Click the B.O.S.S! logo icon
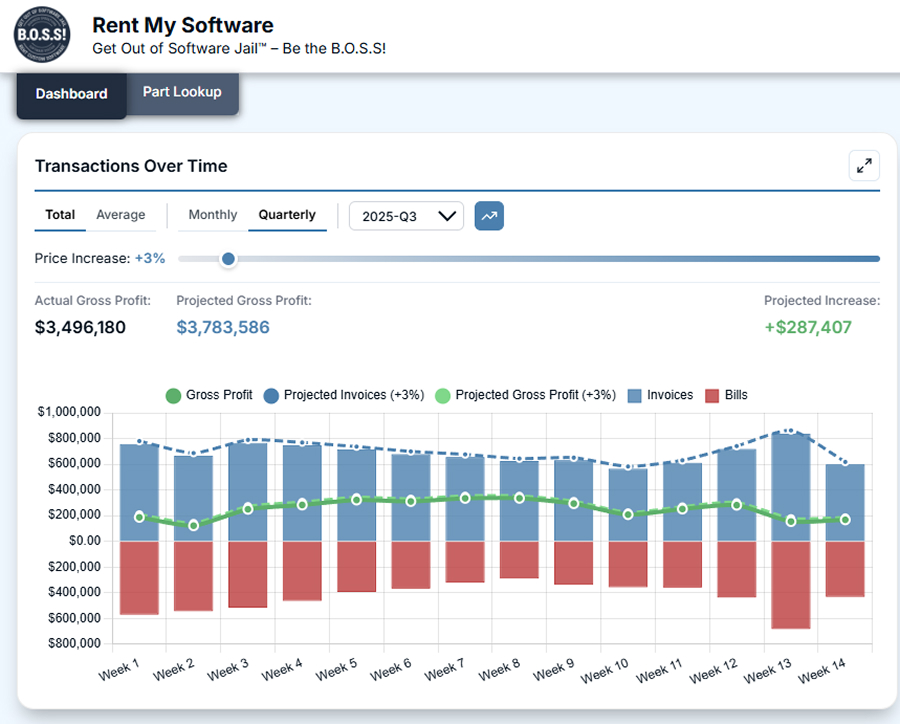Viewport: 900px width, 724px height. click(40, 36)
